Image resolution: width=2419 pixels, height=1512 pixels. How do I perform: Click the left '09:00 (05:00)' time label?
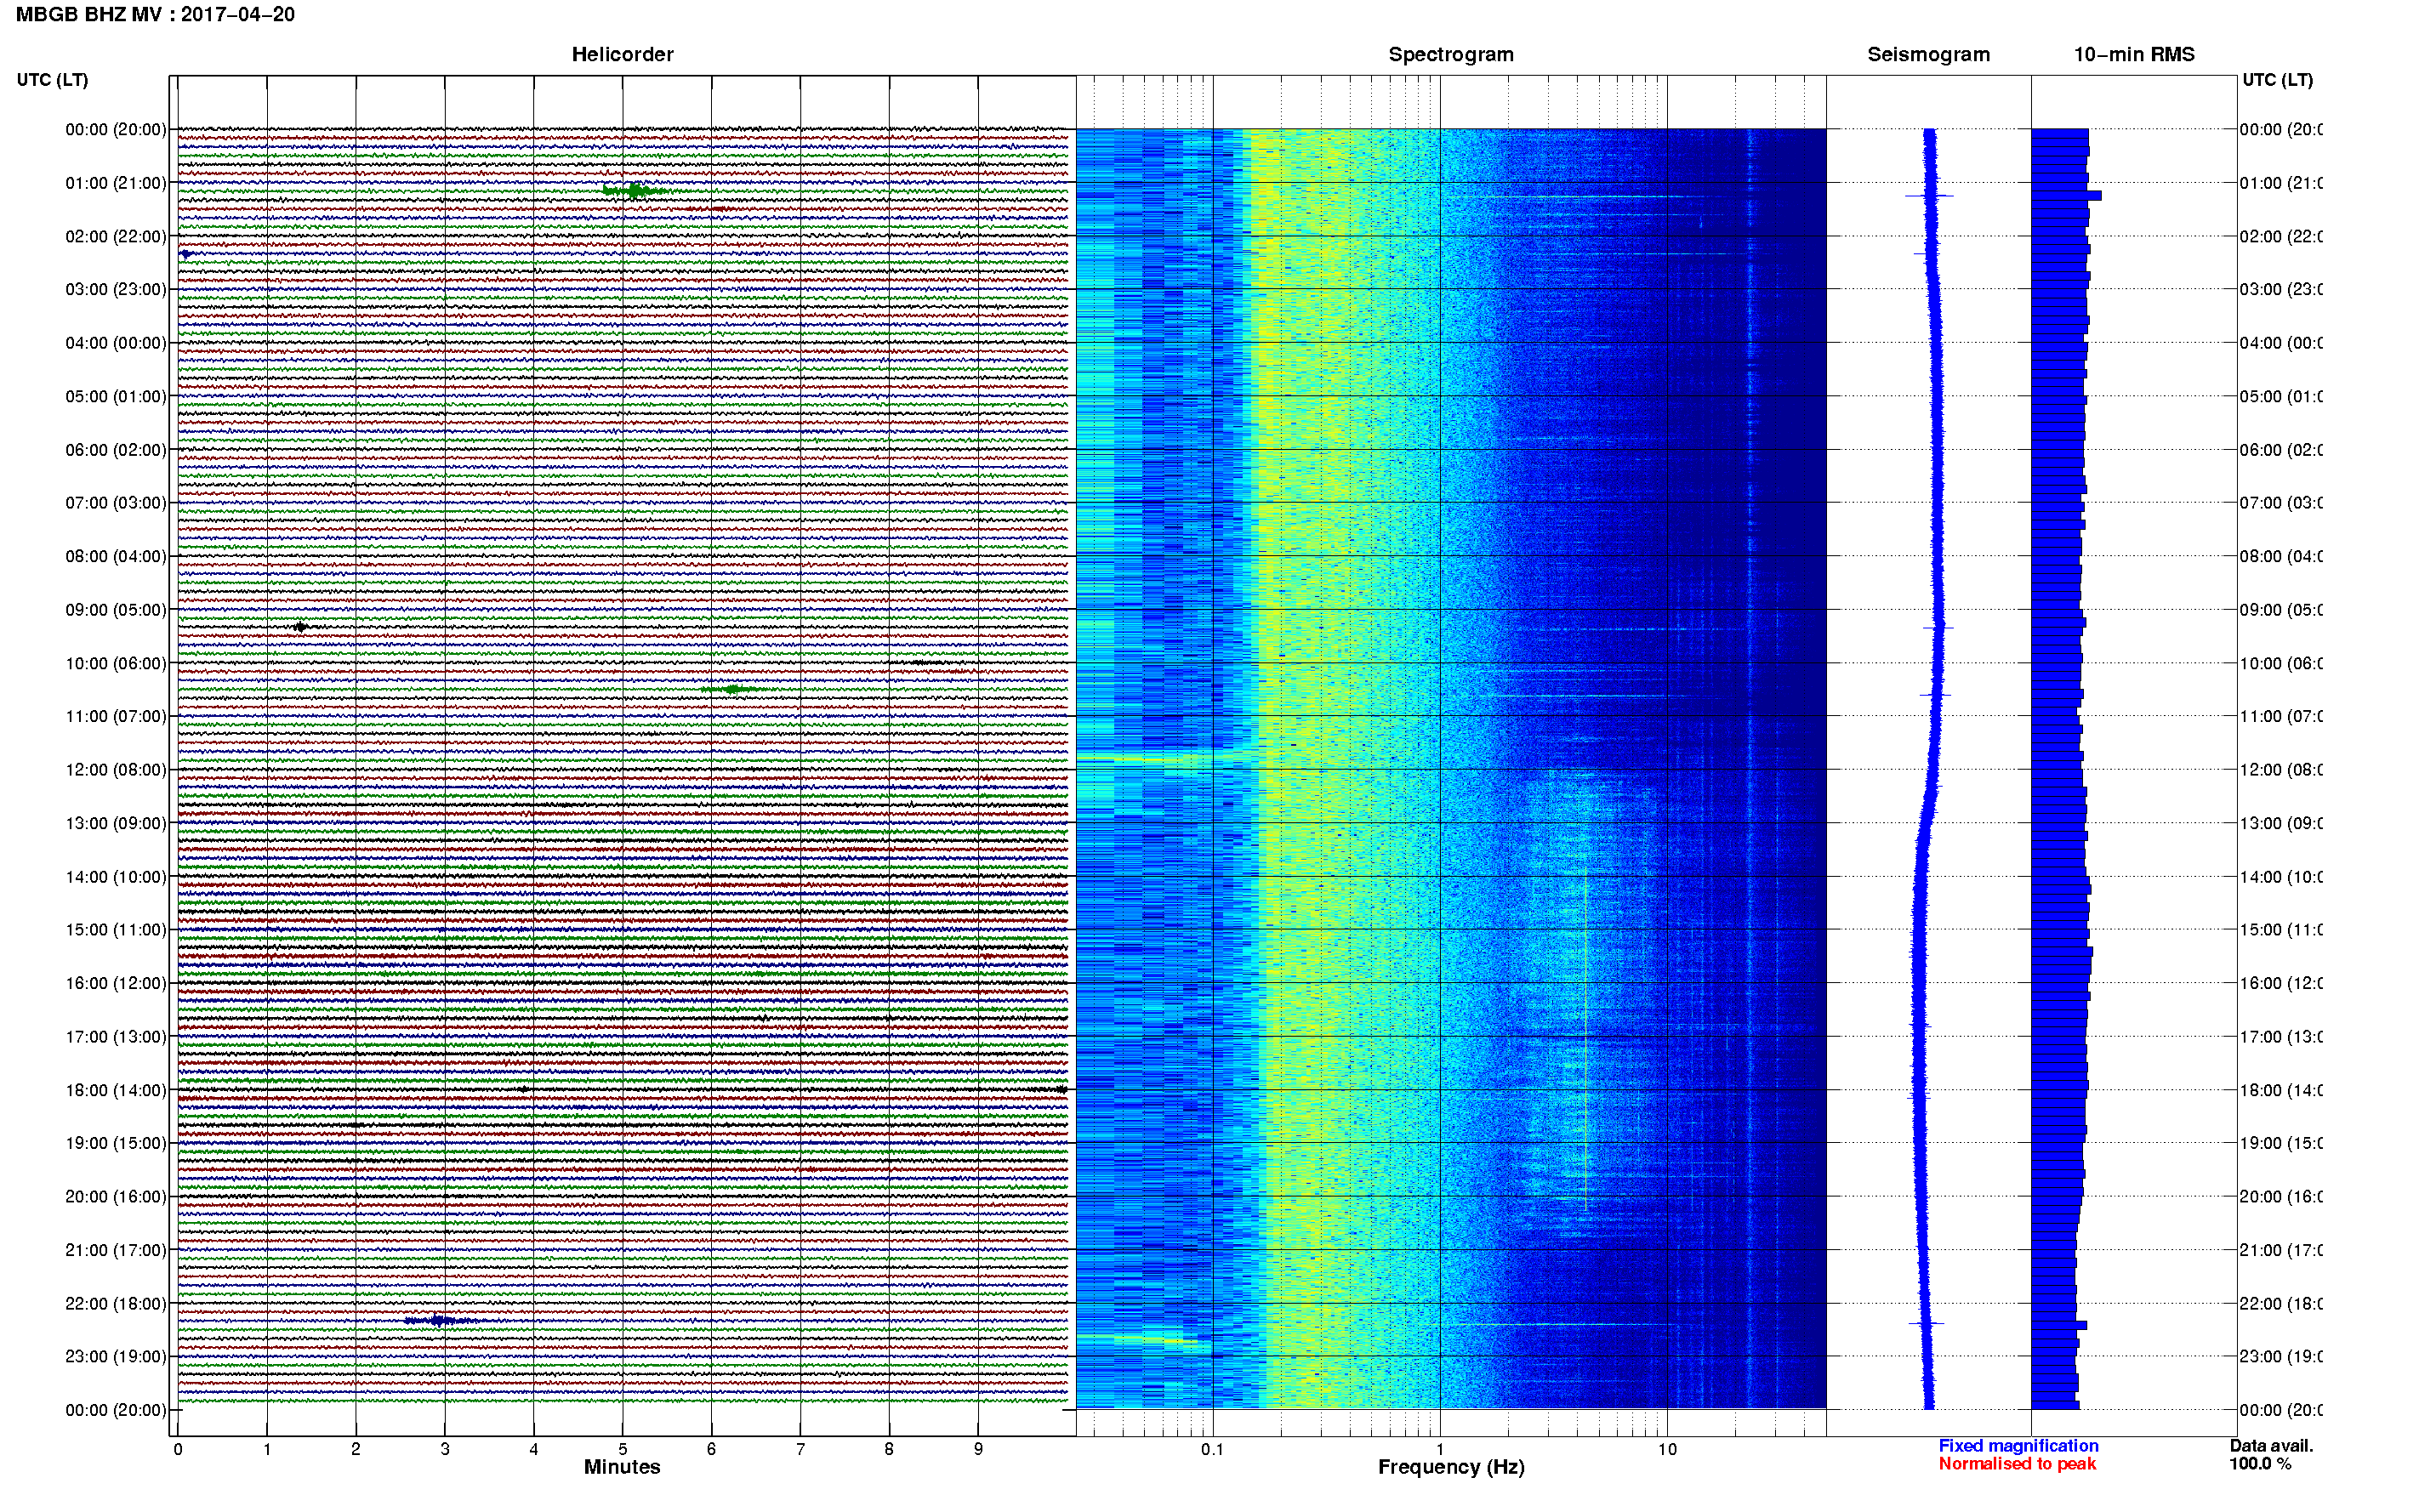click(116, 610)
